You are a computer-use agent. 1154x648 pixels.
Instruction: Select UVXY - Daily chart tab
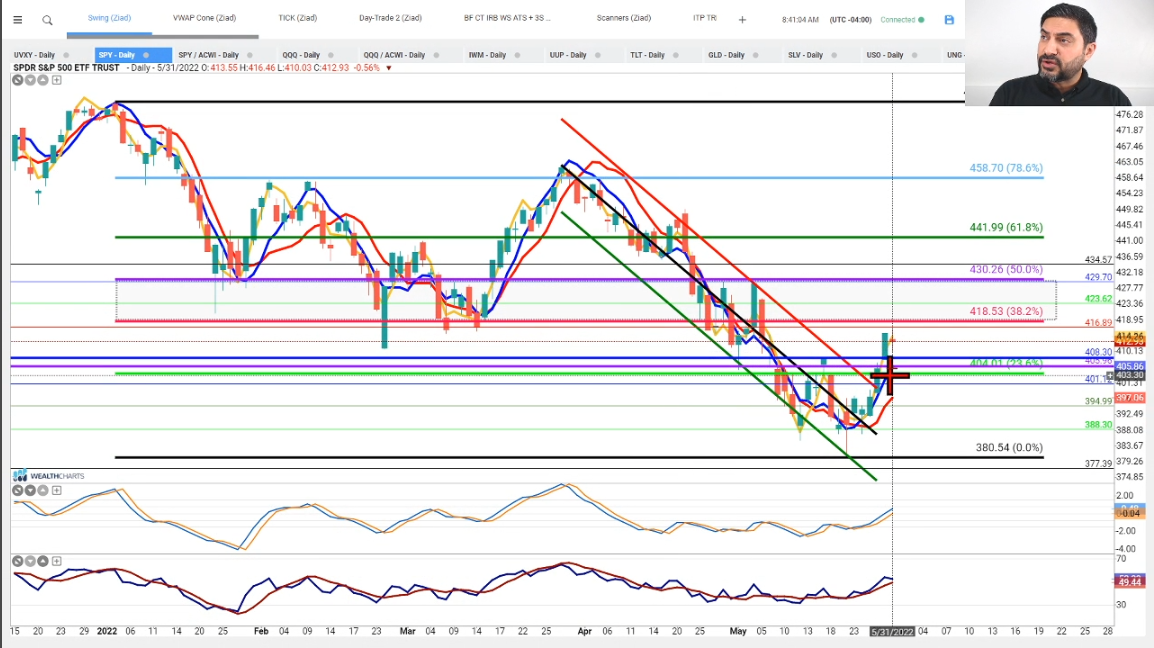(x=34, y=55)
